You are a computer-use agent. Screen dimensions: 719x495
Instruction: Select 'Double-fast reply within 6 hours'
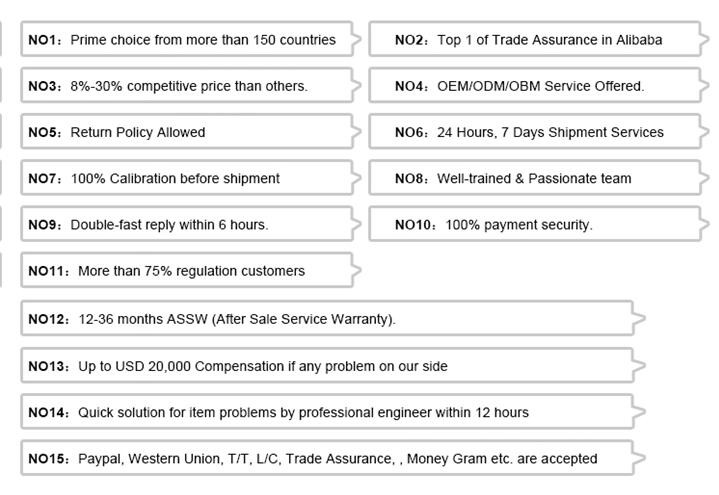click(187, 224)
